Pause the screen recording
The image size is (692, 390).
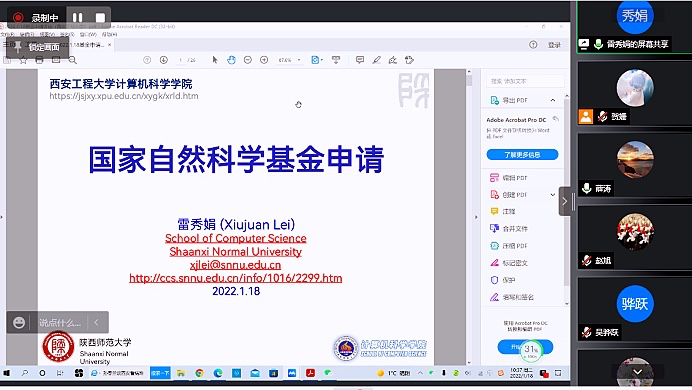pos(77,17)
